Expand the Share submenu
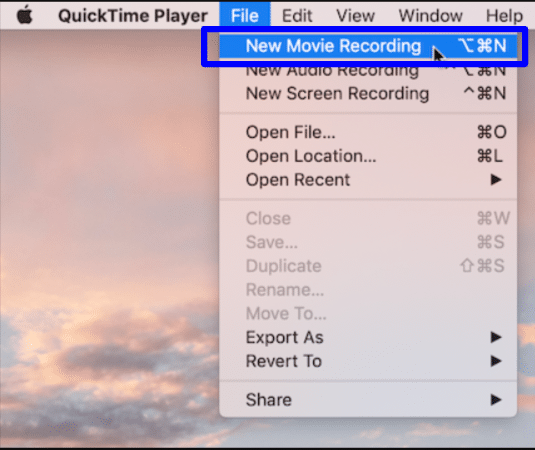 pyautogui.click(x=368, y=400)
